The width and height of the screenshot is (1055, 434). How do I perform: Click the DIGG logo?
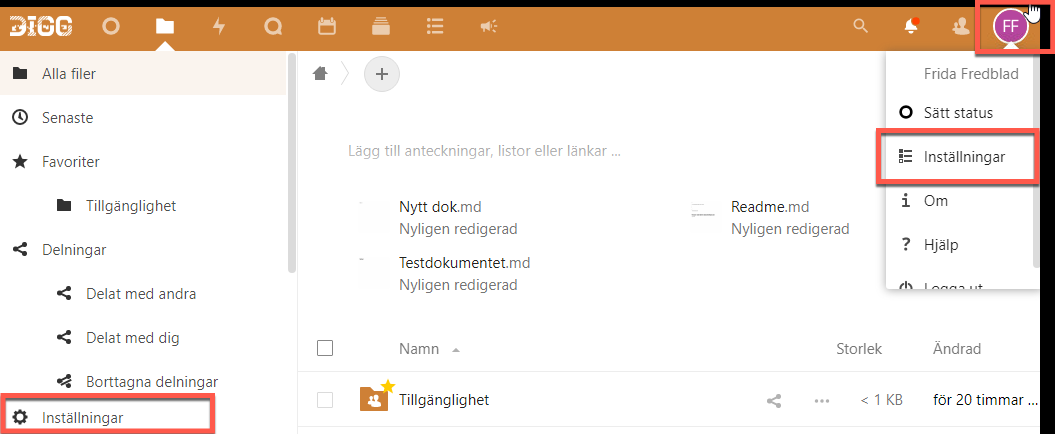point(41,27)
